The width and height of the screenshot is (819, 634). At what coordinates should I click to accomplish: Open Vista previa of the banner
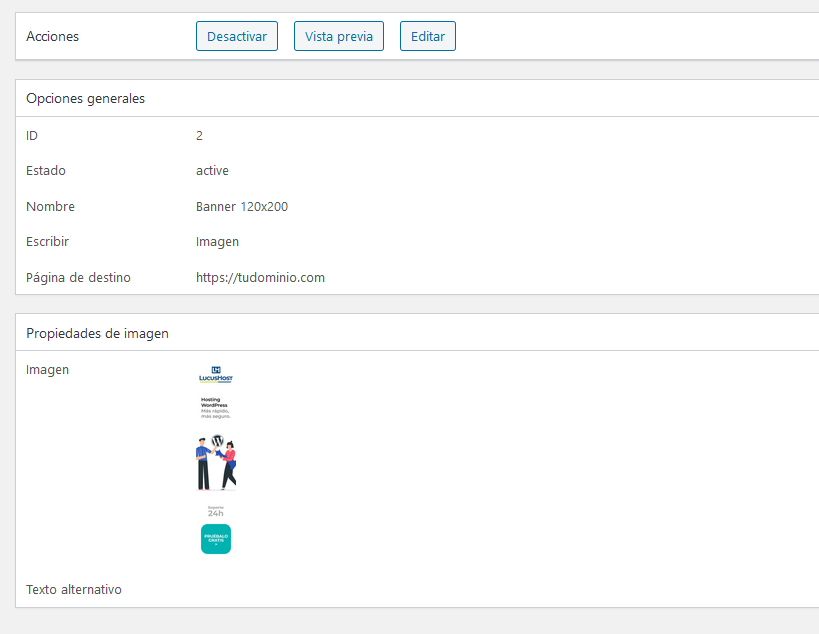338,36
